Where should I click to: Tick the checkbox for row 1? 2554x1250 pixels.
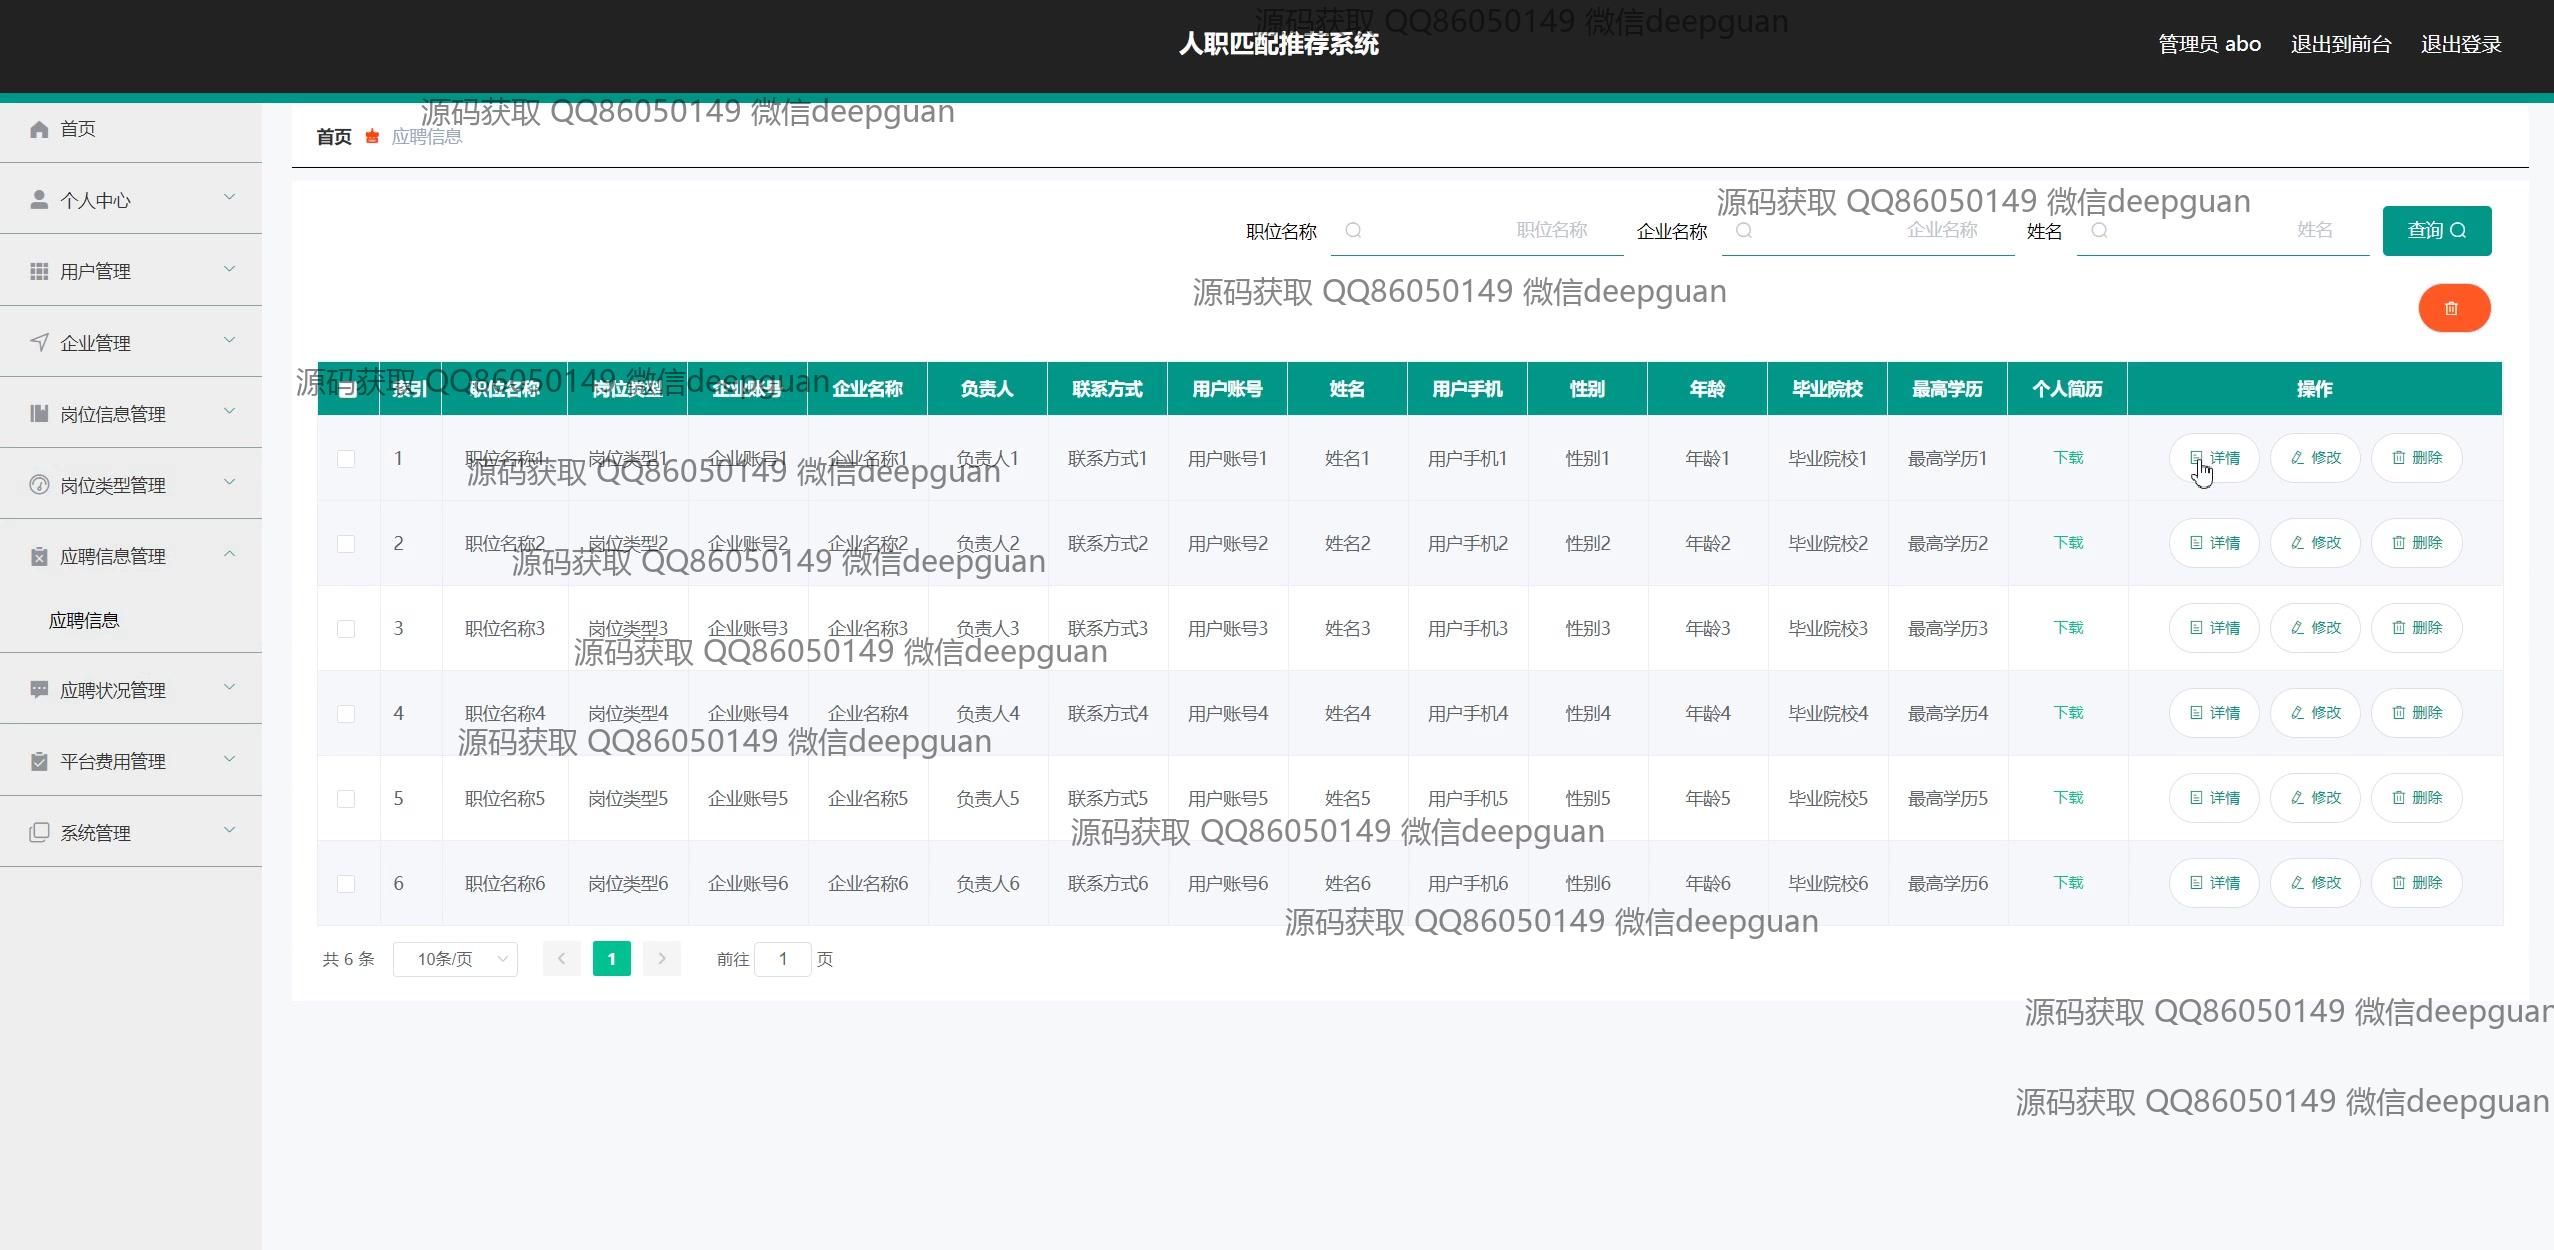(x=346, y=459)
